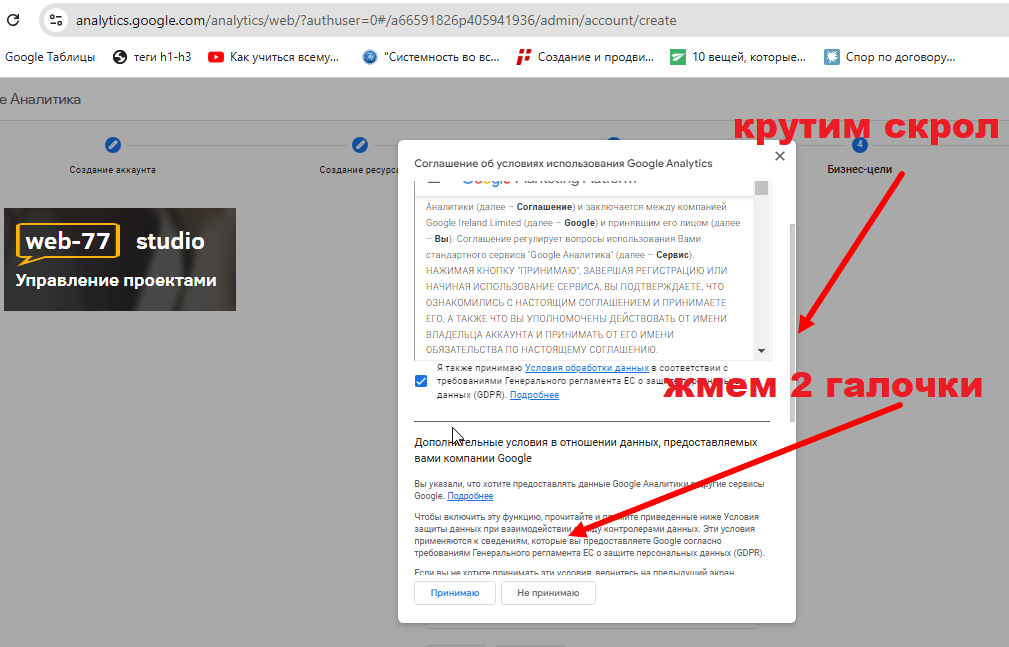Open the Условия обработки данных link
1009x647 pixels.
587,368
